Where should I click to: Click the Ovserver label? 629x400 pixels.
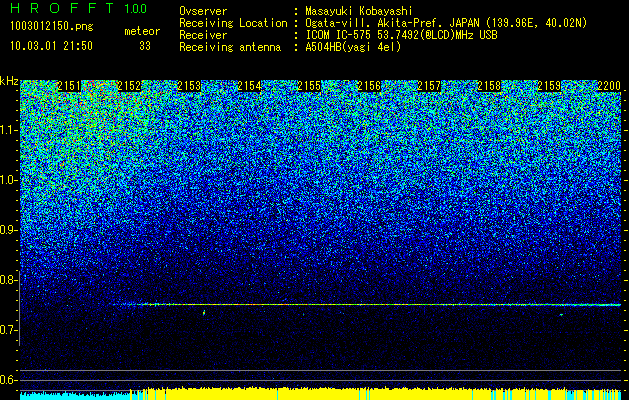pos(203,11)
